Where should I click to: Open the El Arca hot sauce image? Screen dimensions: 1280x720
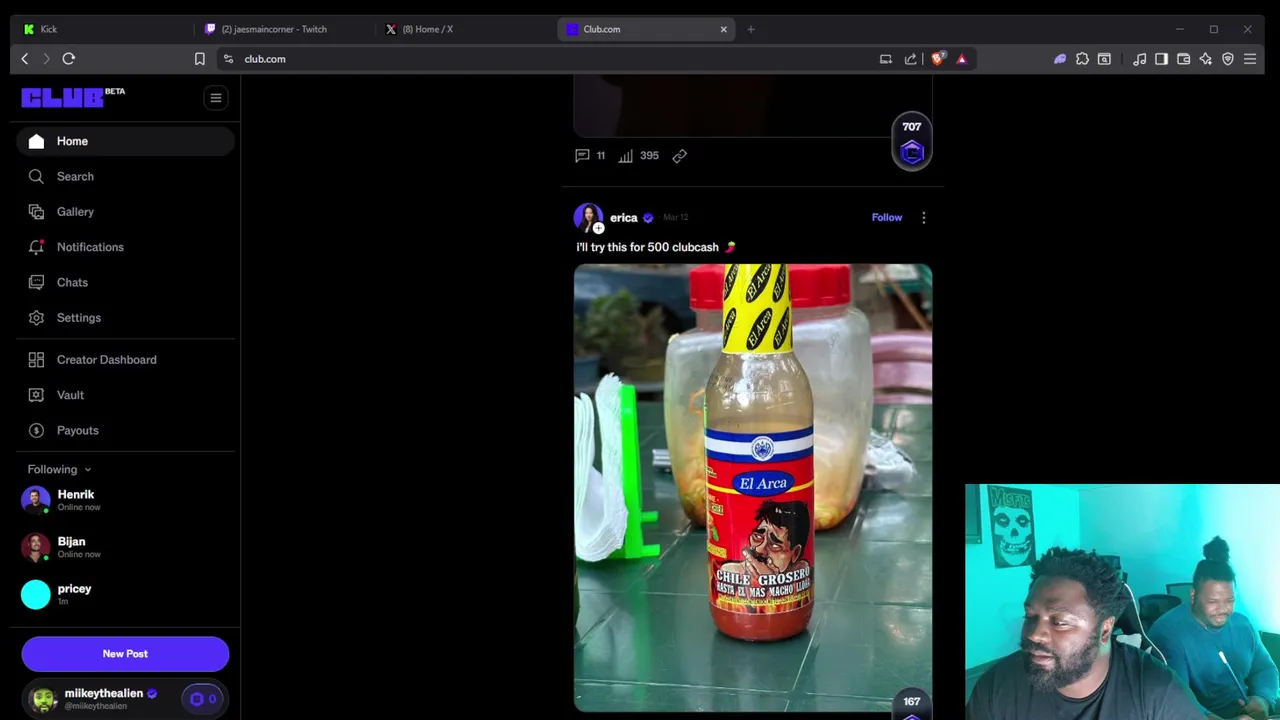[x=753, y=488]
